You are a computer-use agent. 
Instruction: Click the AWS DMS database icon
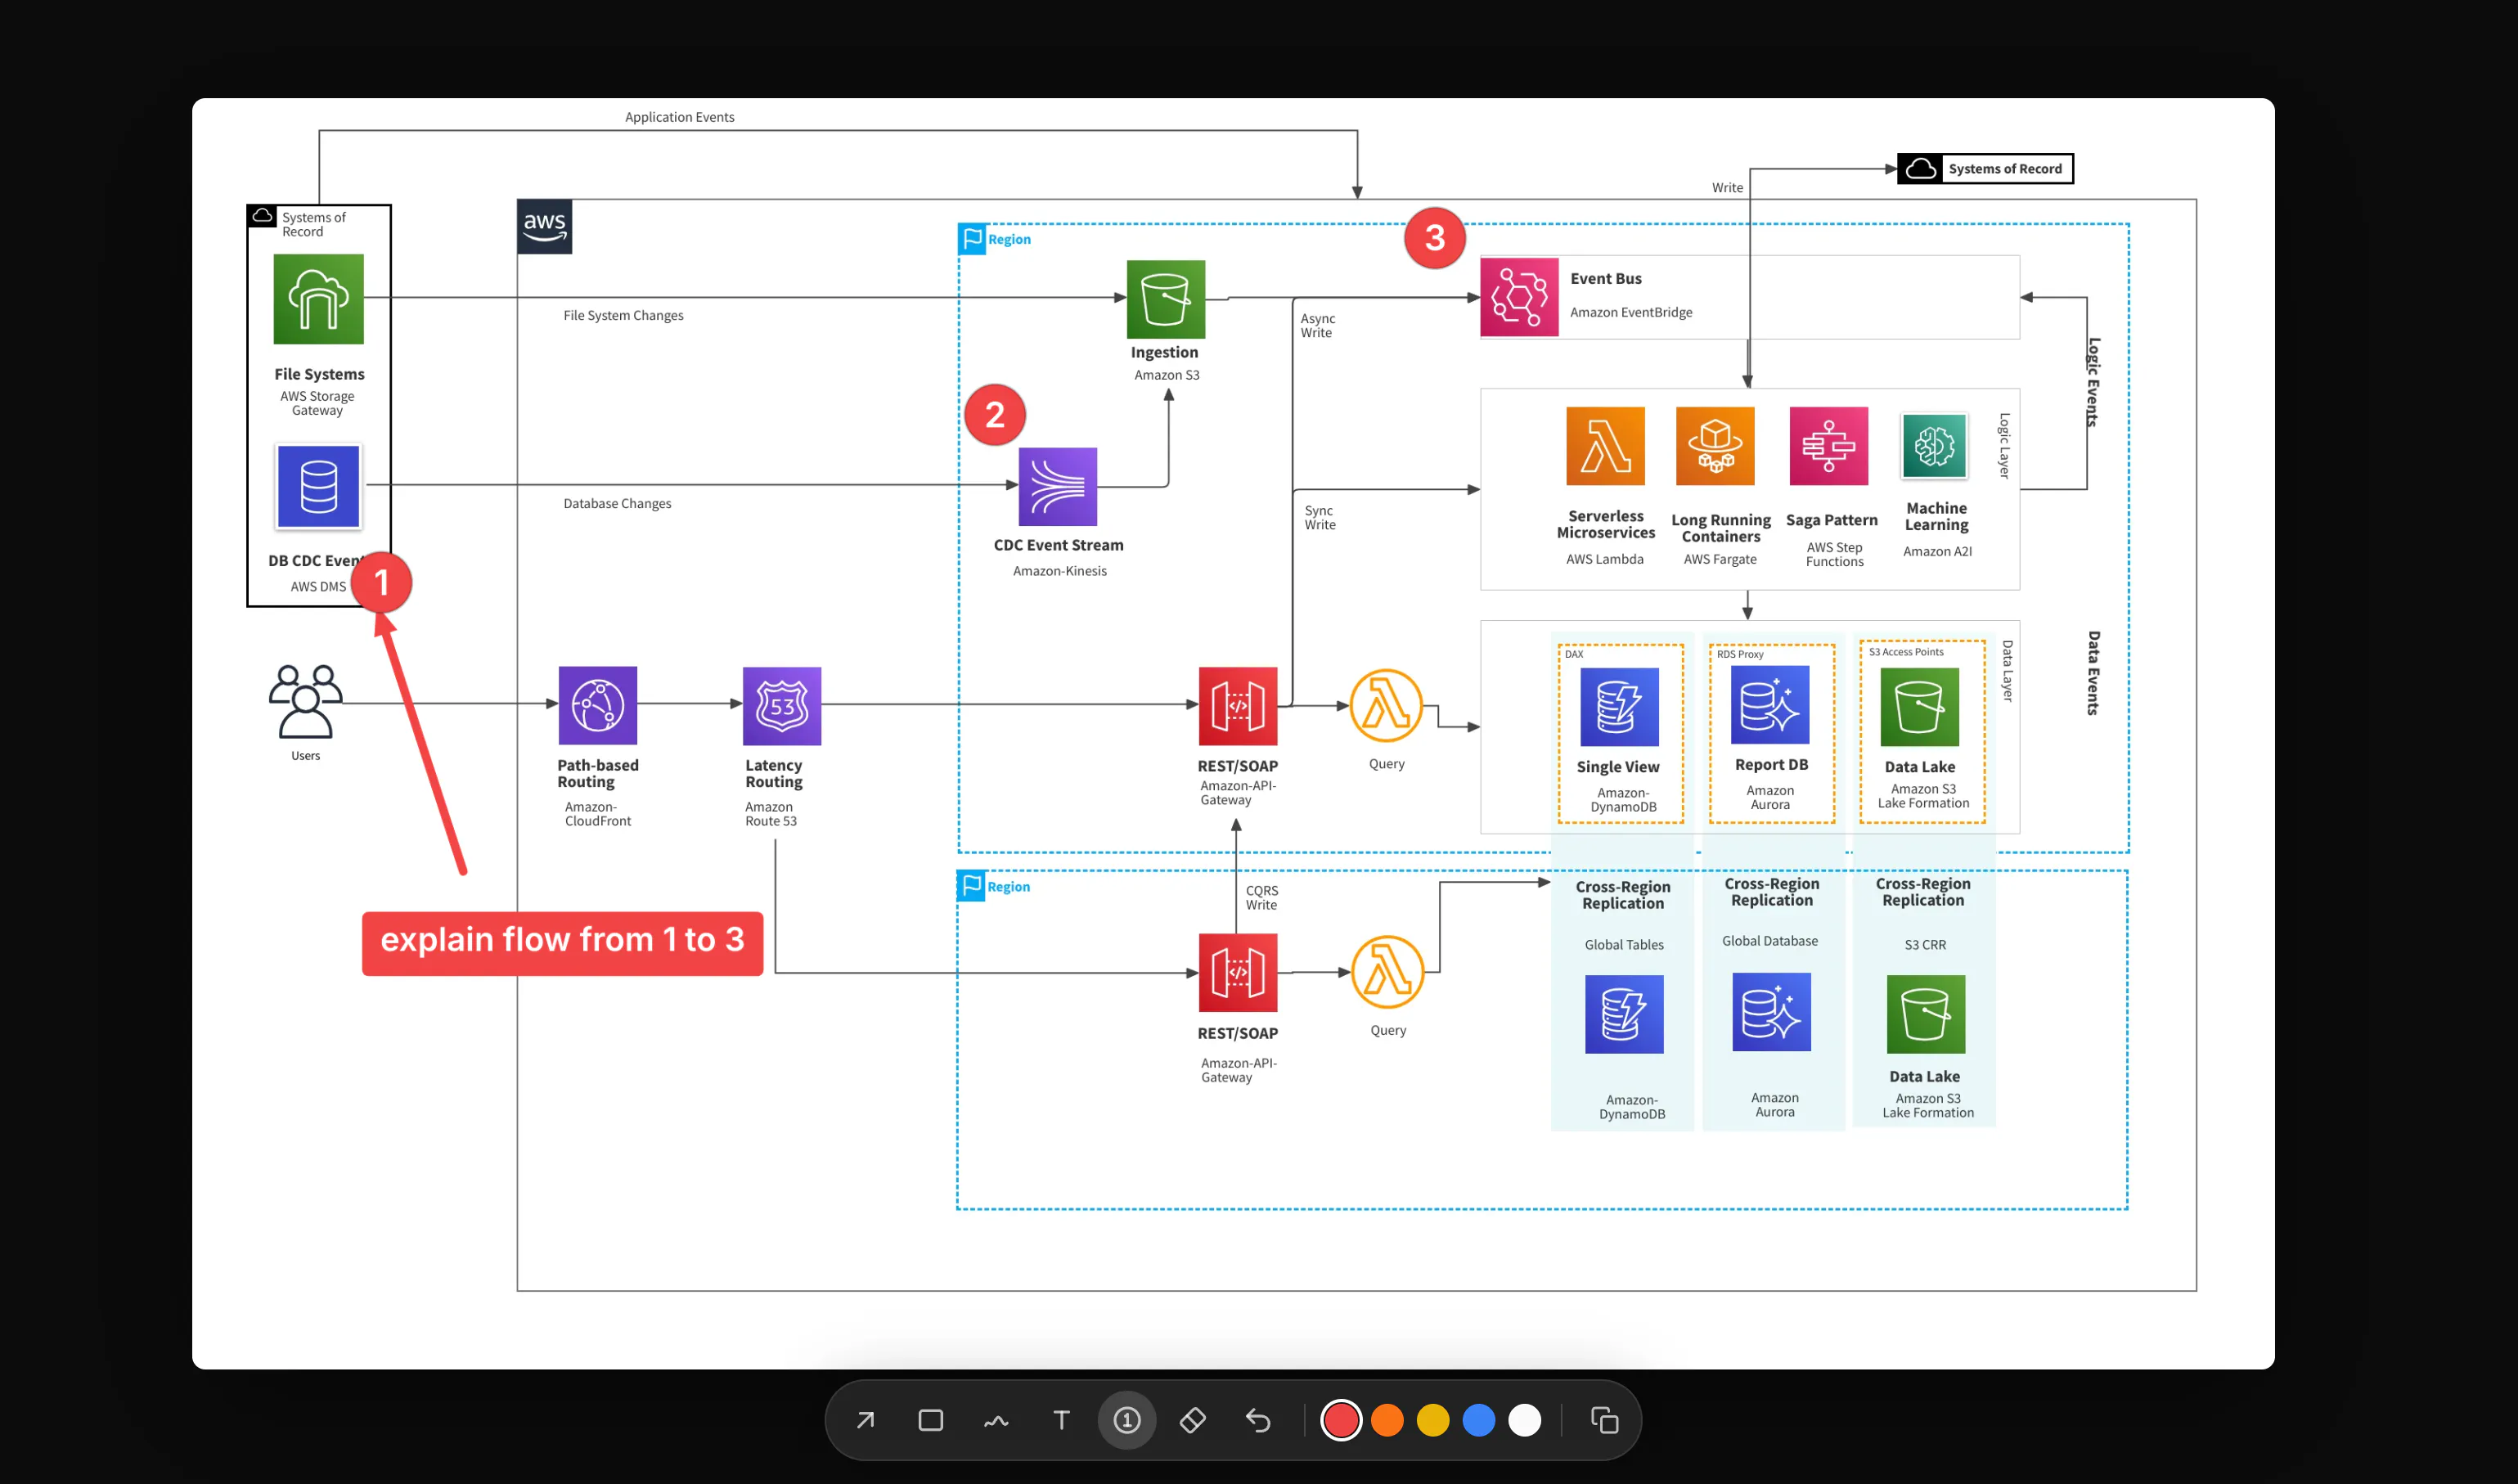click(319, 487)
